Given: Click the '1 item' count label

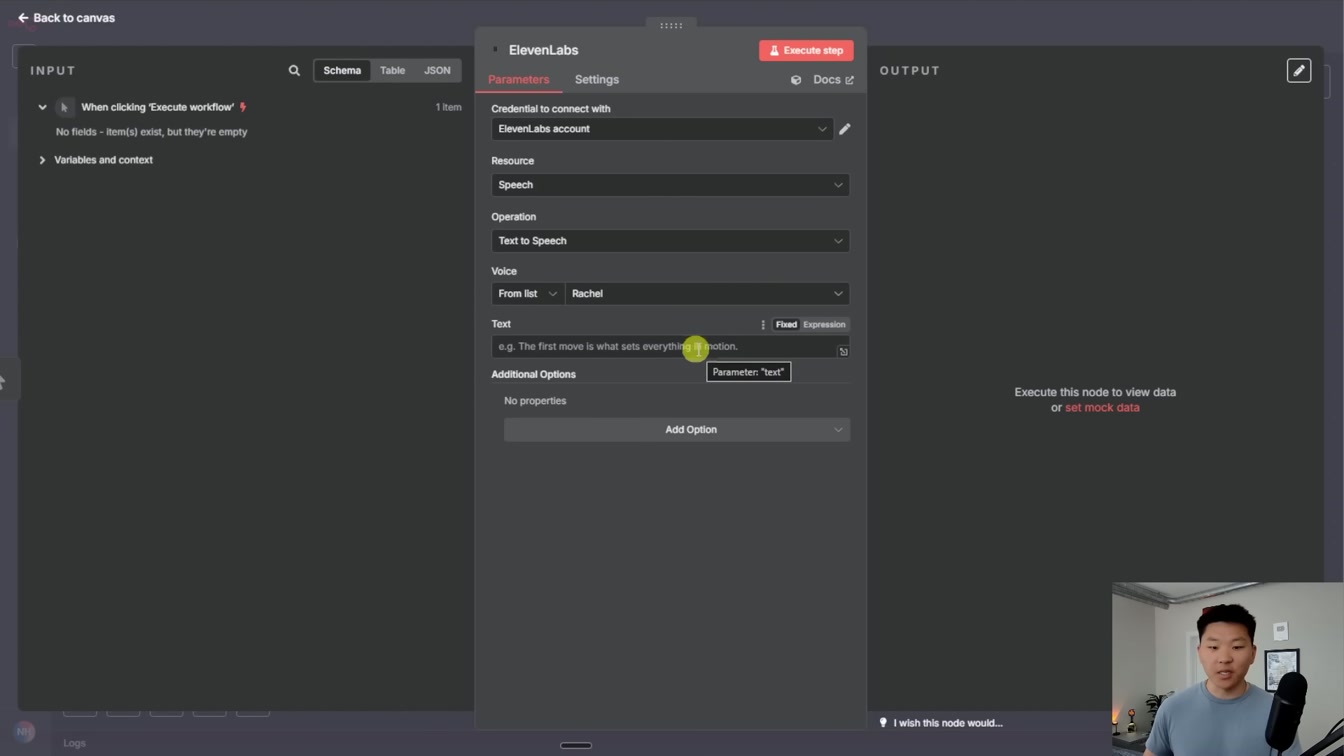Looking at the screenshot, I should (x=448, y=107).
